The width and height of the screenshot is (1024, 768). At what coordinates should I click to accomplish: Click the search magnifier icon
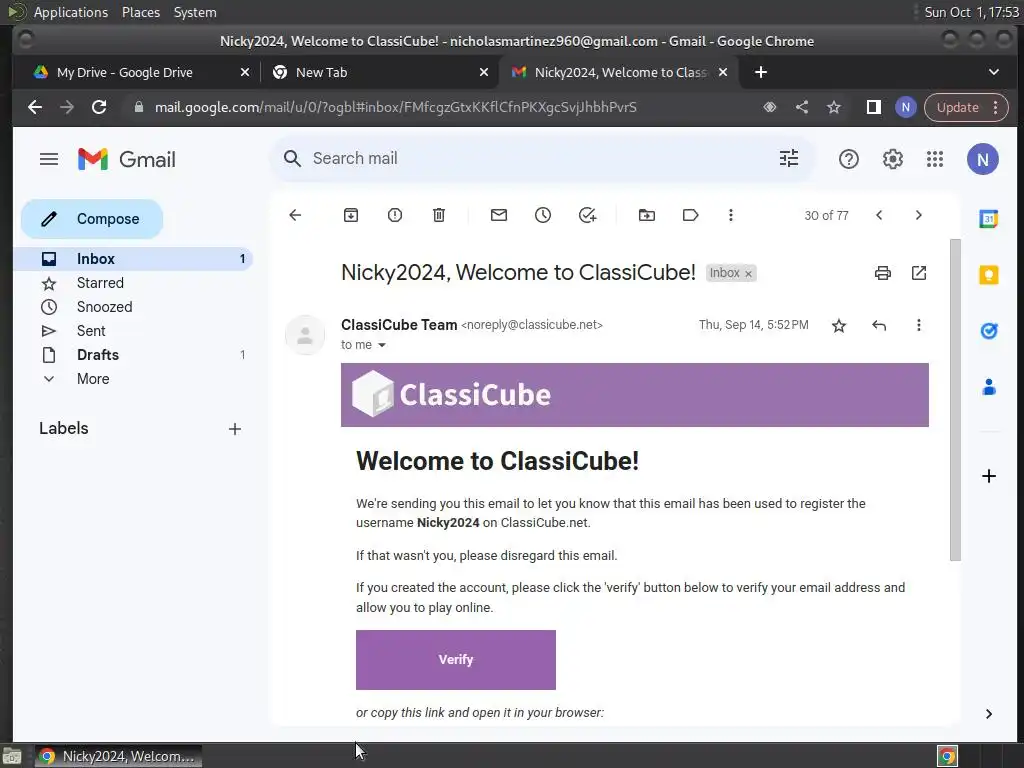click(x=292, y=159)
